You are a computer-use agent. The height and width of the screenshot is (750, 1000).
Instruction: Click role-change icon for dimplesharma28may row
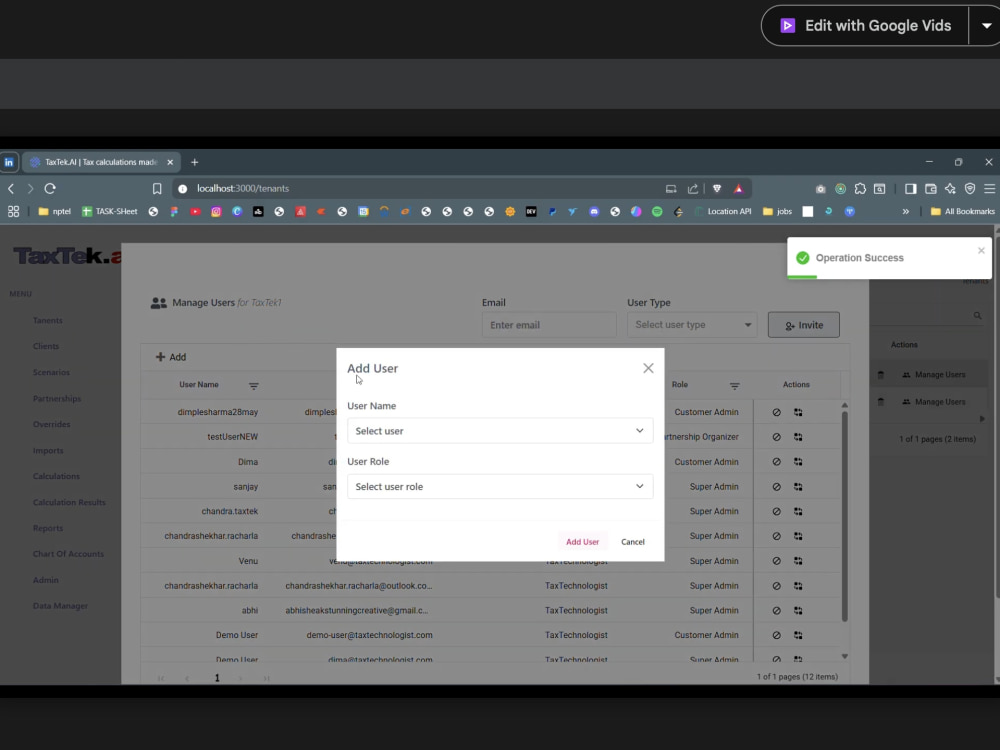pyautogui.click(x=798, y=412)
